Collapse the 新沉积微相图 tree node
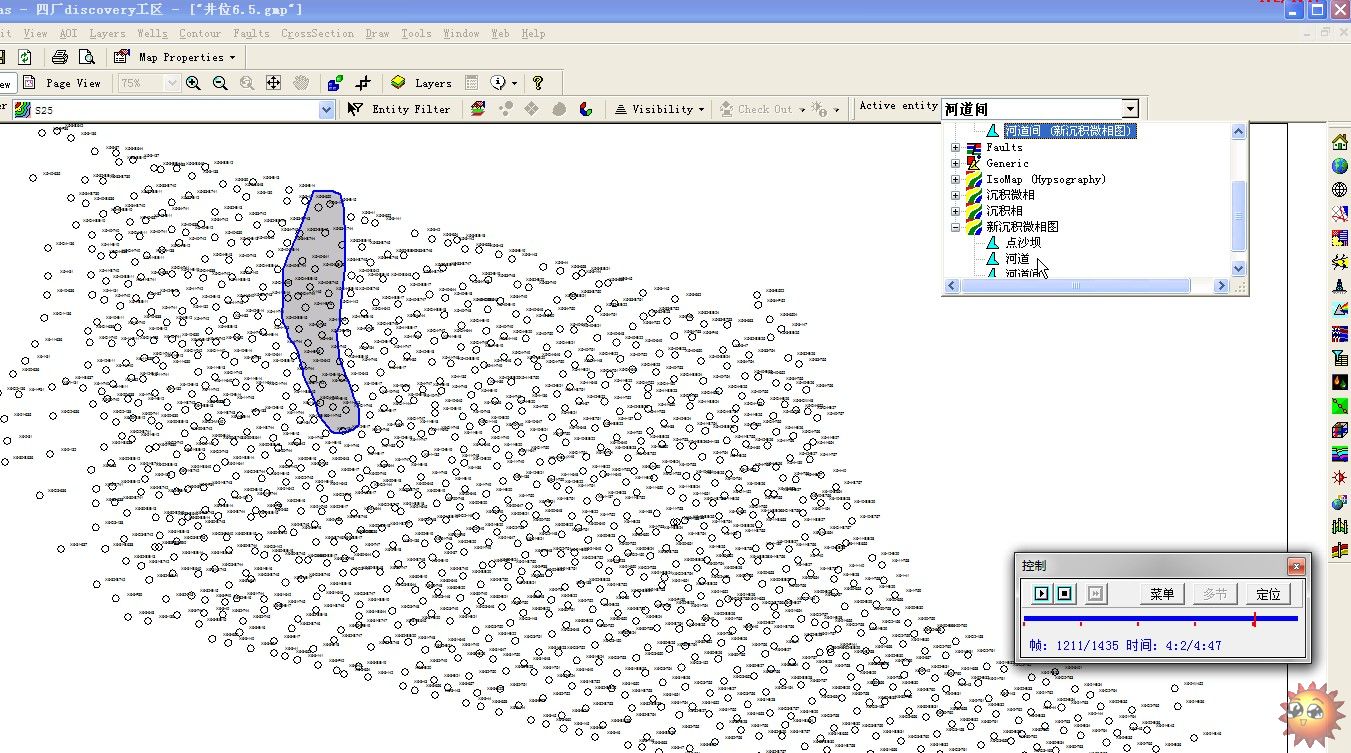 [x=955, y=227]
